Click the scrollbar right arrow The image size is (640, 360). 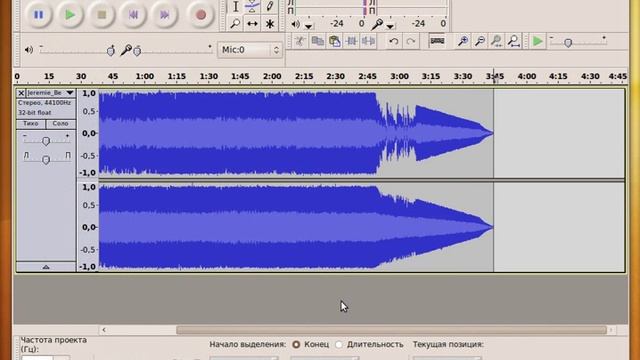click(611, 330)
